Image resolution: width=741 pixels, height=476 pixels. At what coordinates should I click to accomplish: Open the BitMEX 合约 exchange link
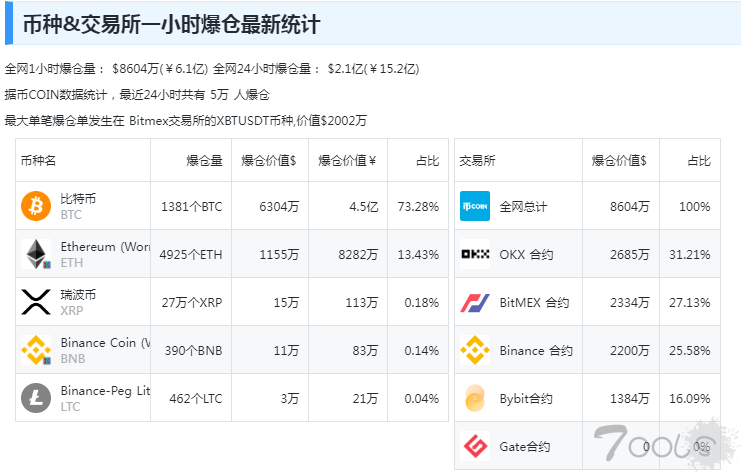pos(534,303)
